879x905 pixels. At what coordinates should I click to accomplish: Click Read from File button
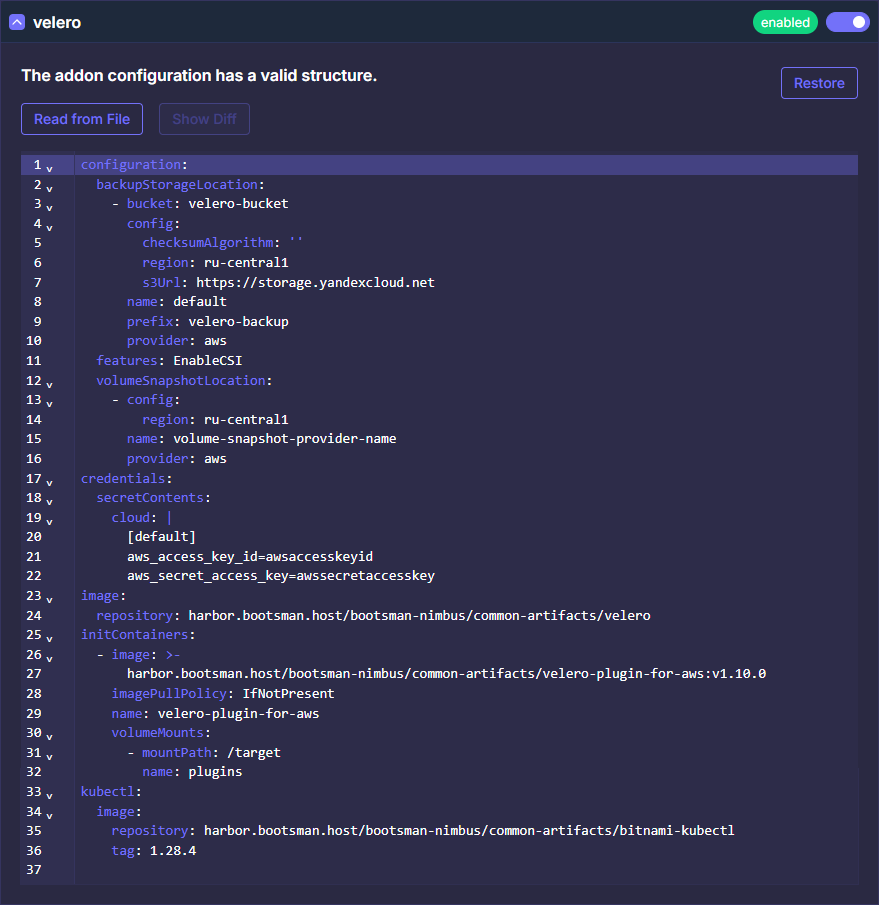tap(82, 119)
